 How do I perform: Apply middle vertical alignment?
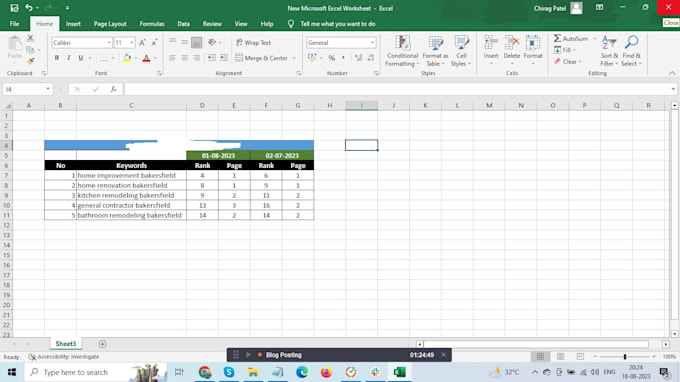pos(185,42)
